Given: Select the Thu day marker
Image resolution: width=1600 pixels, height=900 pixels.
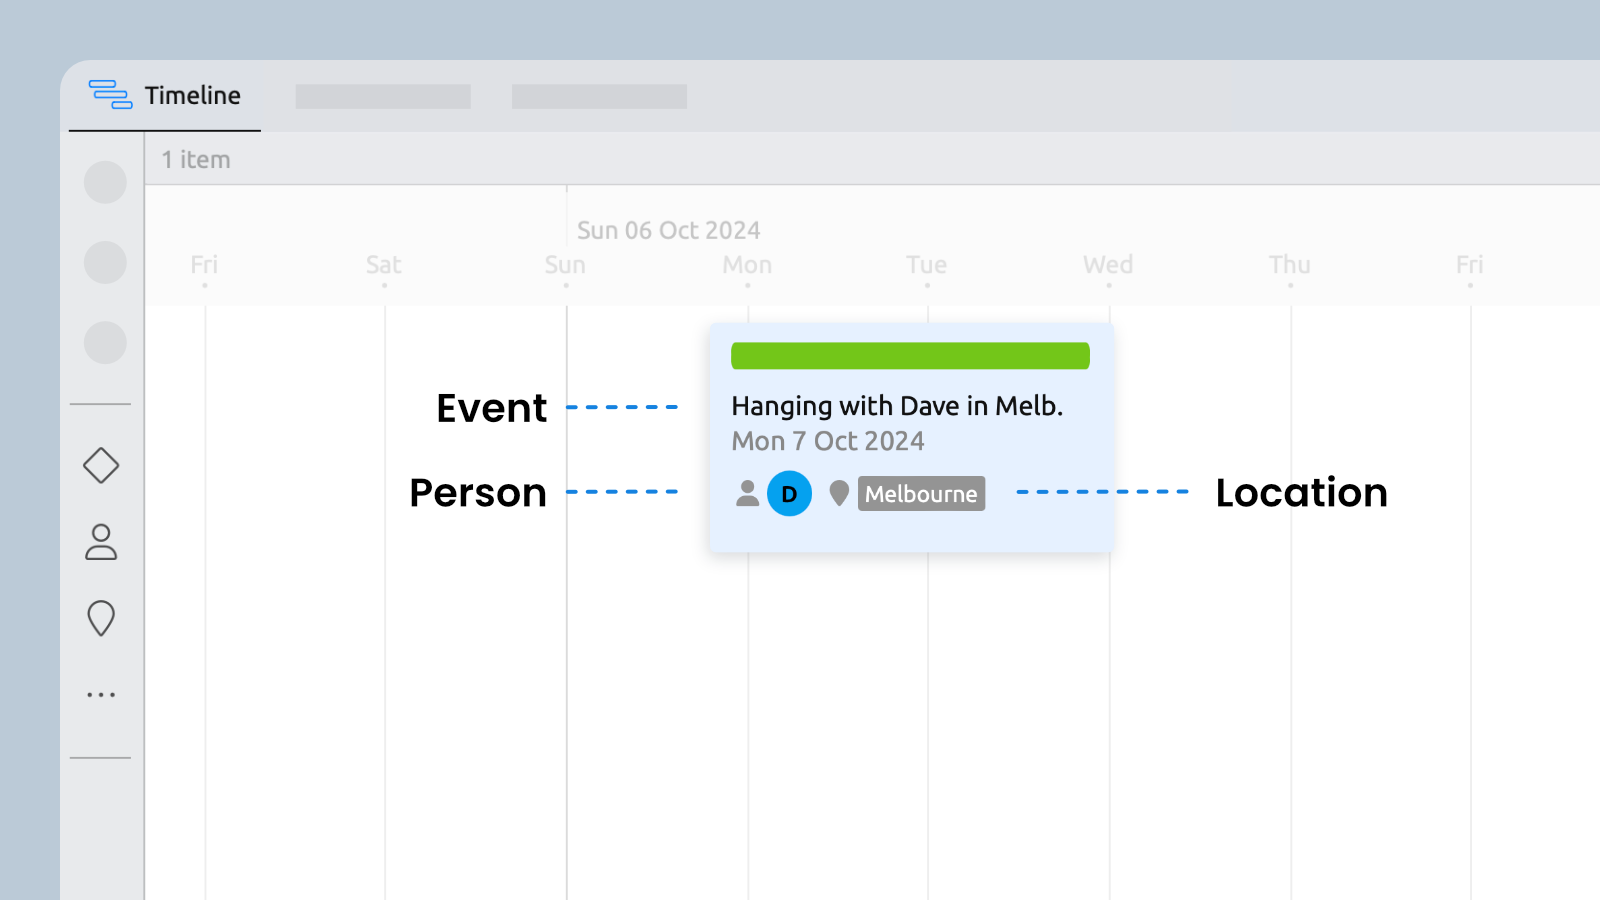Looking at the screenshot, I should pyautogui.click(x=1290, y=265).
